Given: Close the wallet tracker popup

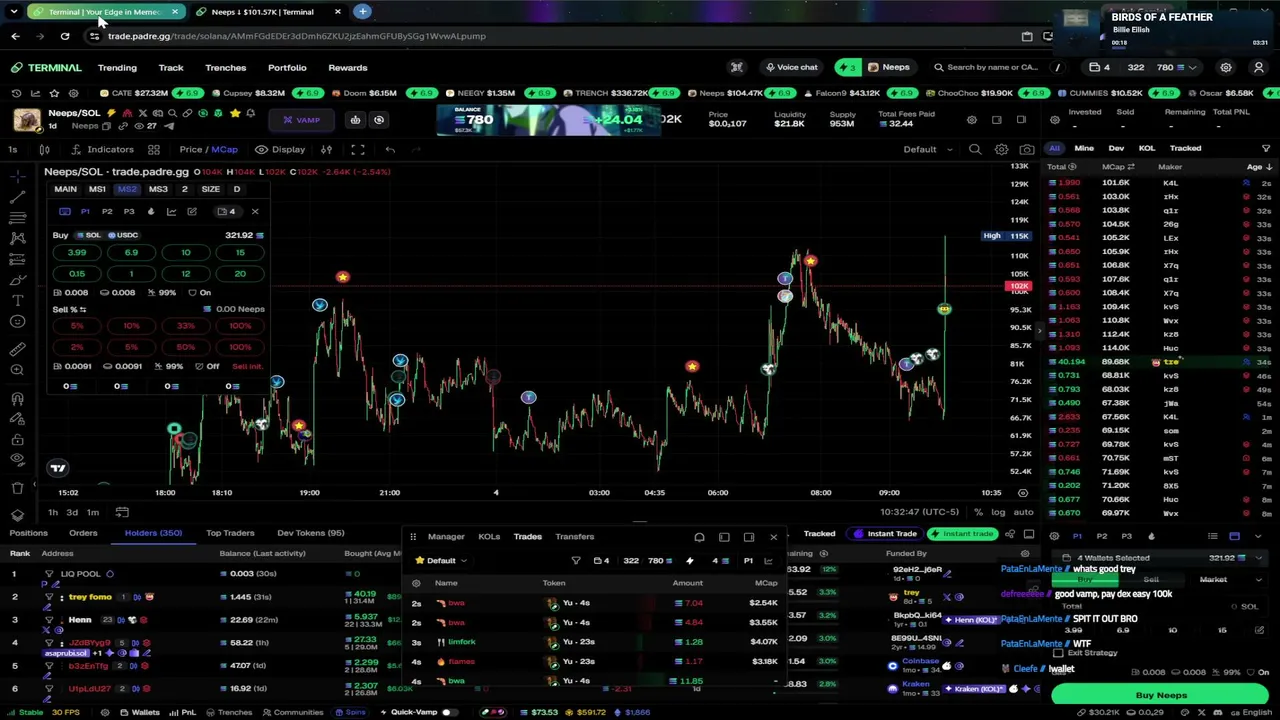Looking at the screenshot, I should [773, 537].
